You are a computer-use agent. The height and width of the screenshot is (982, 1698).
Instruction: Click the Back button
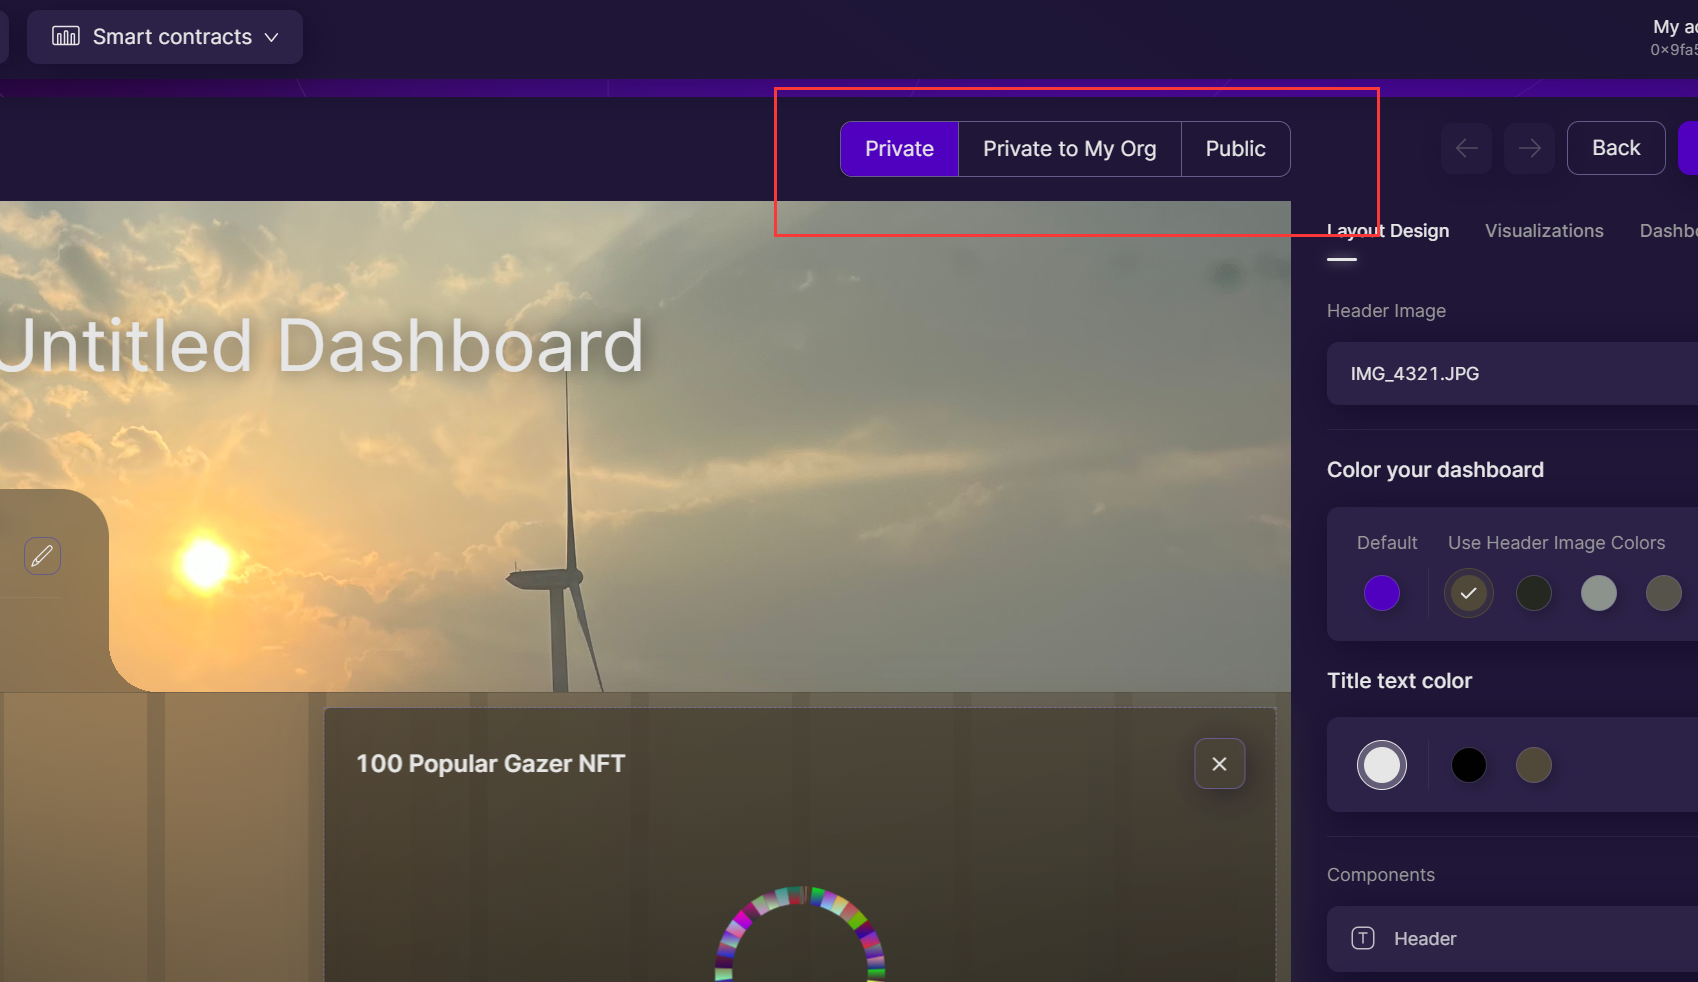pos(1616,148)
